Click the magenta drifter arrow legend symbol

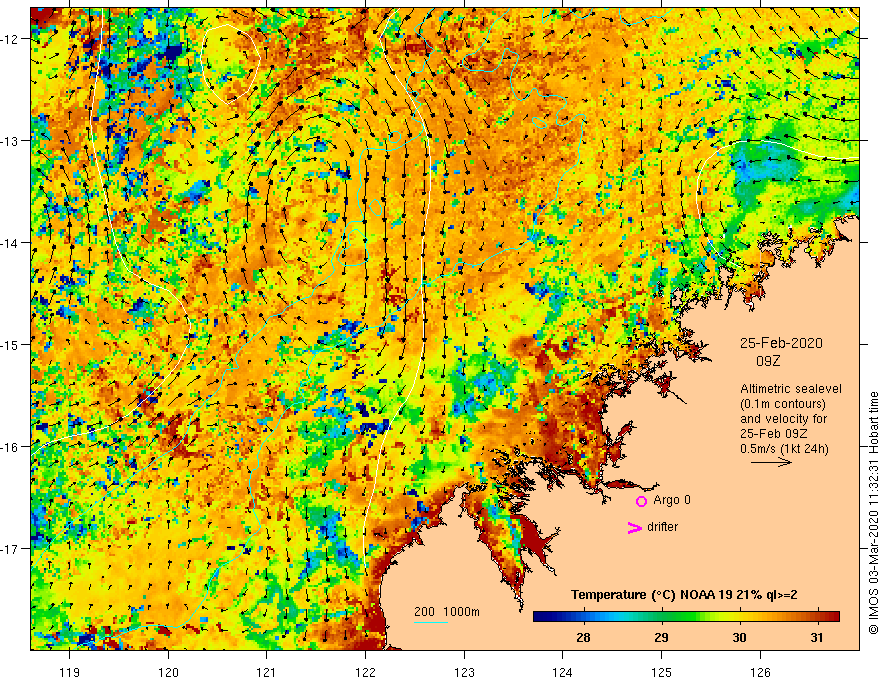[x=635, y=528]
